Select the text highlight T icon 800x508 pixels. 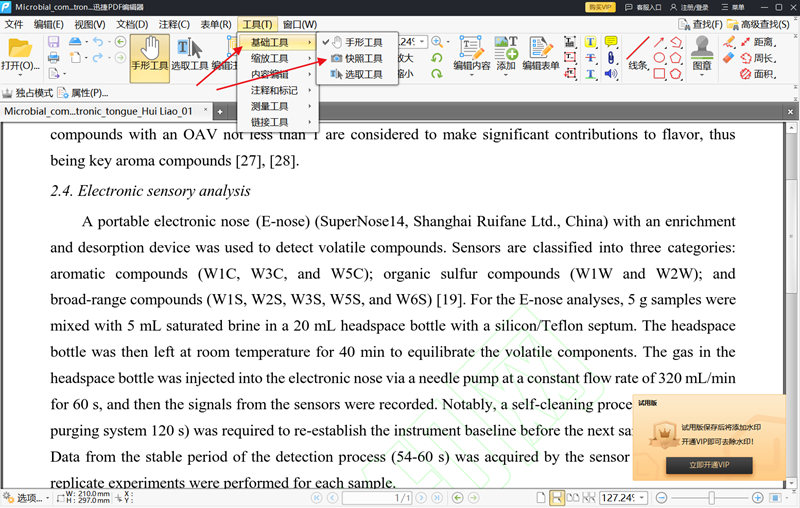[590, 42]
